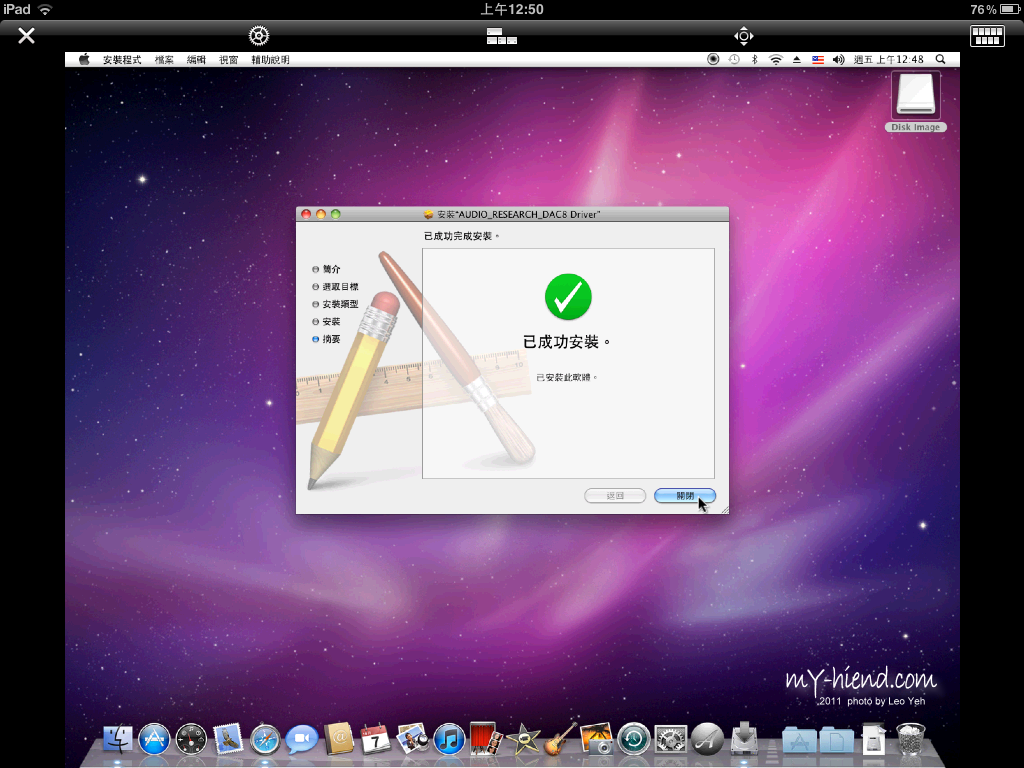Viewport: 1024px width, 768px height.
Task: Click the volume speaker icon in menu bar
Action: (x=839, y=59)
